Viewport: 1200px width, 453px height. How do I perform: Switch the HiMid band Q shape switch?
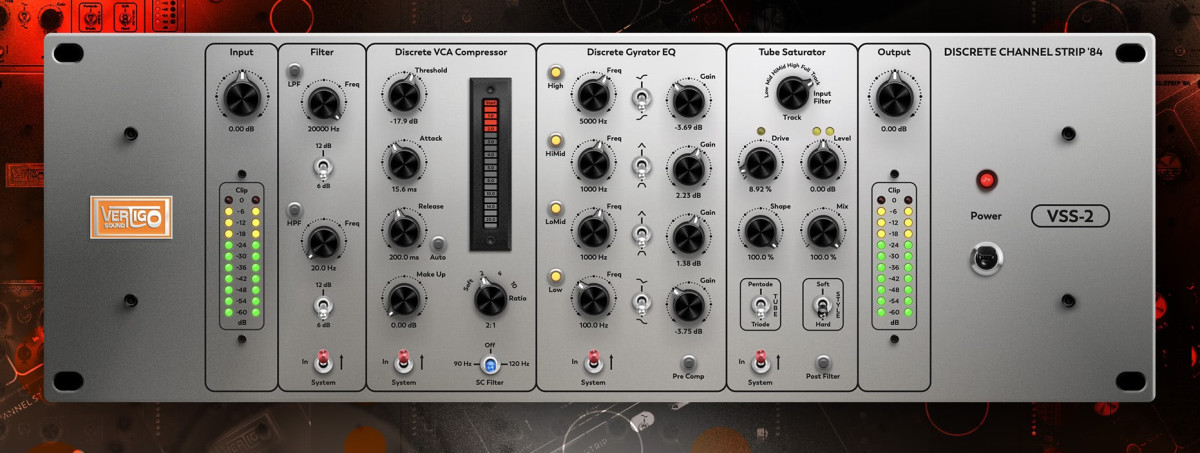coord(640,166)
